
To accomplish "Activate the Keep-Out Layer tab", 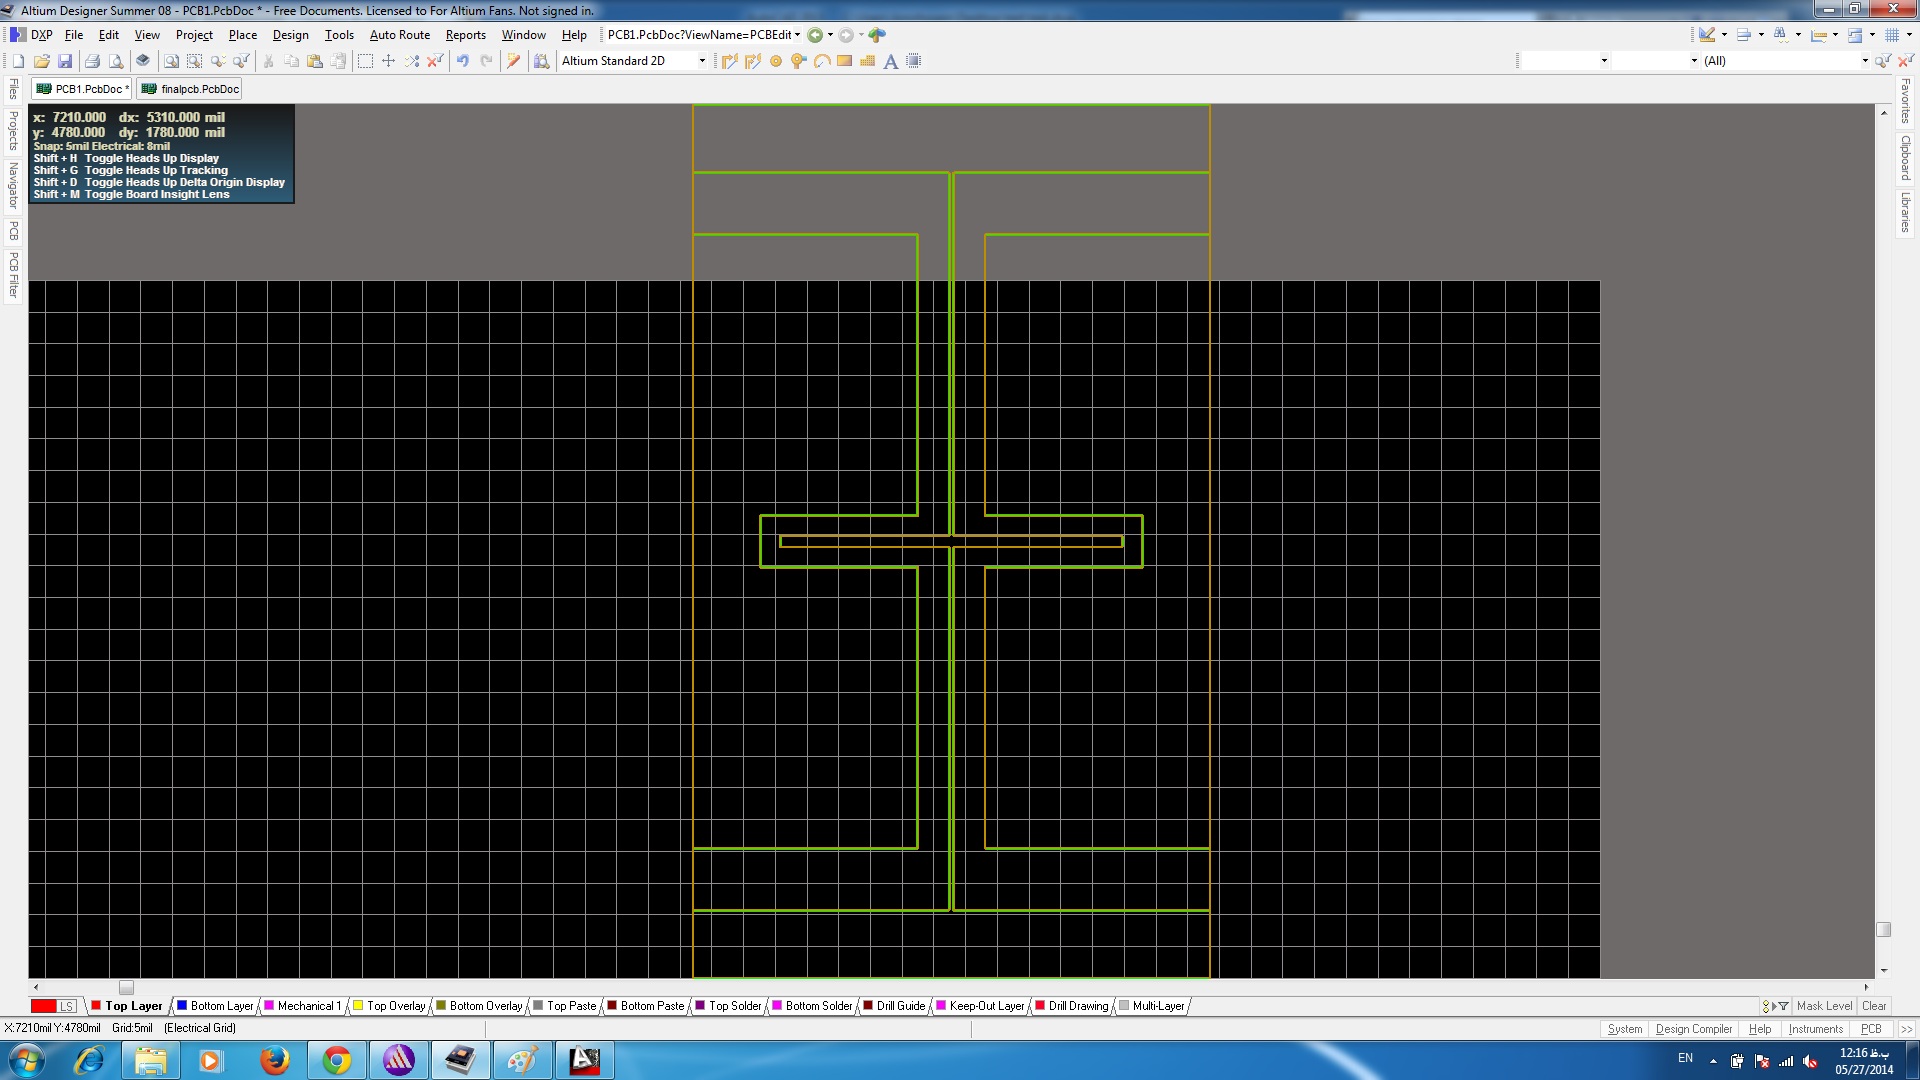I will [x=986, y=1006].
